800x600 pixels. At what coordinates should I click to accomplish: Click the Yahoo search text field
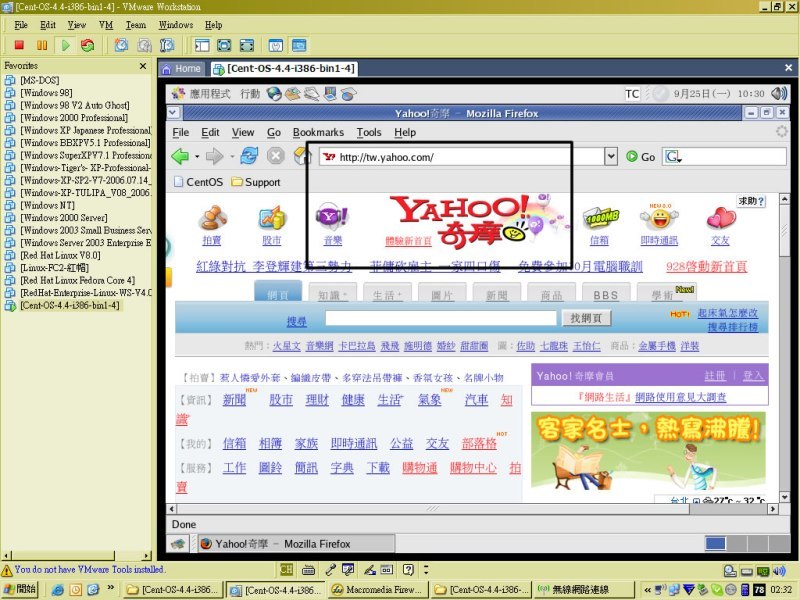pos(441,318)
